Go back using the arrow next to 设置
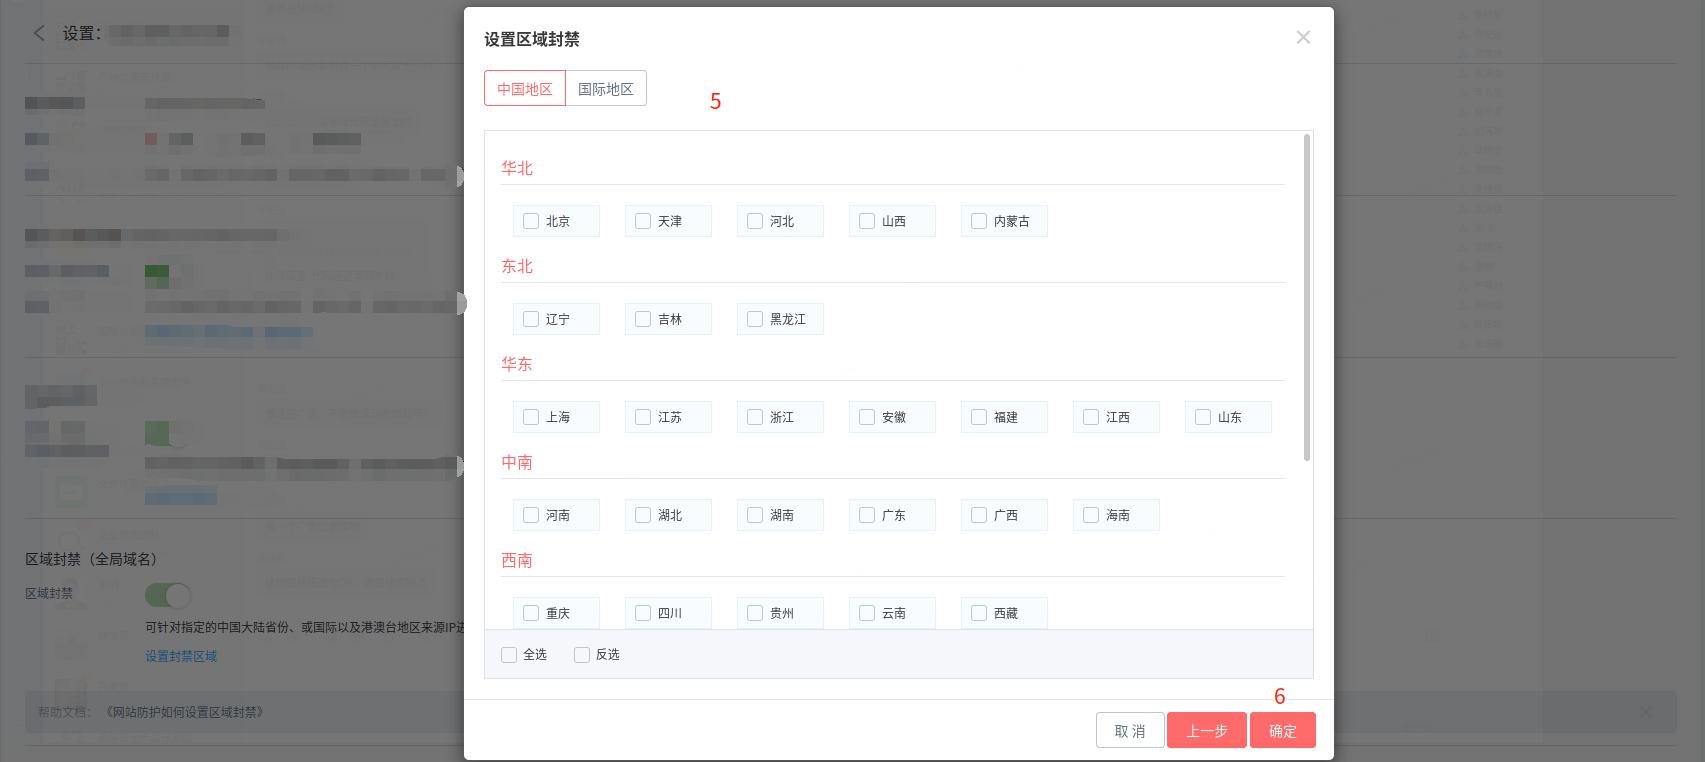 (x=39, y=33)
